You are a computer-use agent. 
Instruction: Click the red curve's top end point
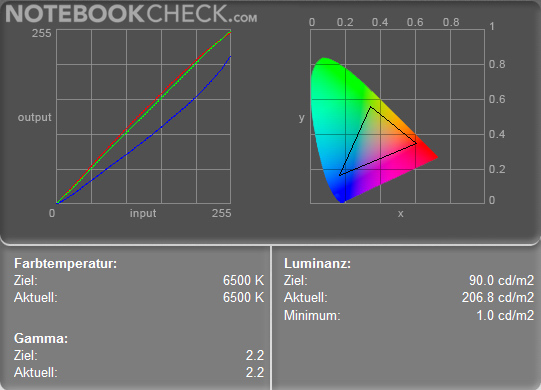pyautogui.click(x=230, y=32)
